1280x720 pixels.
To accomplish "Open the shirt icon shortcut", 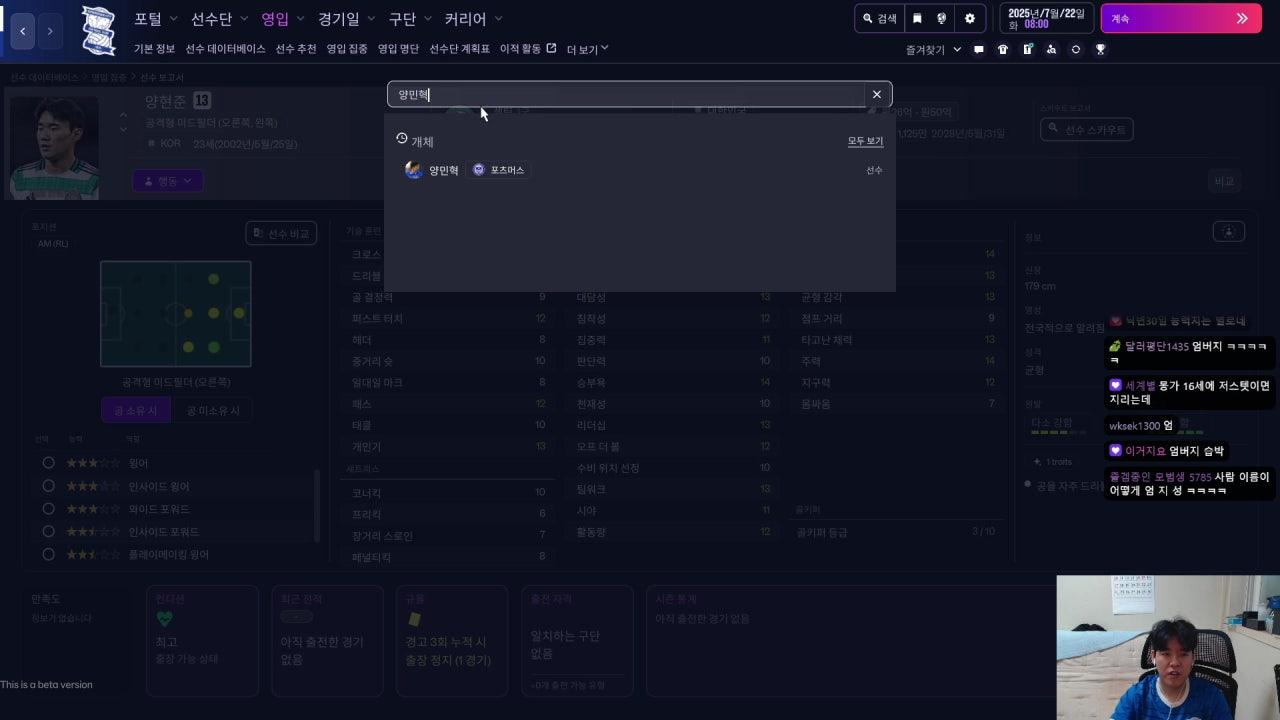I will point(1003,49).
